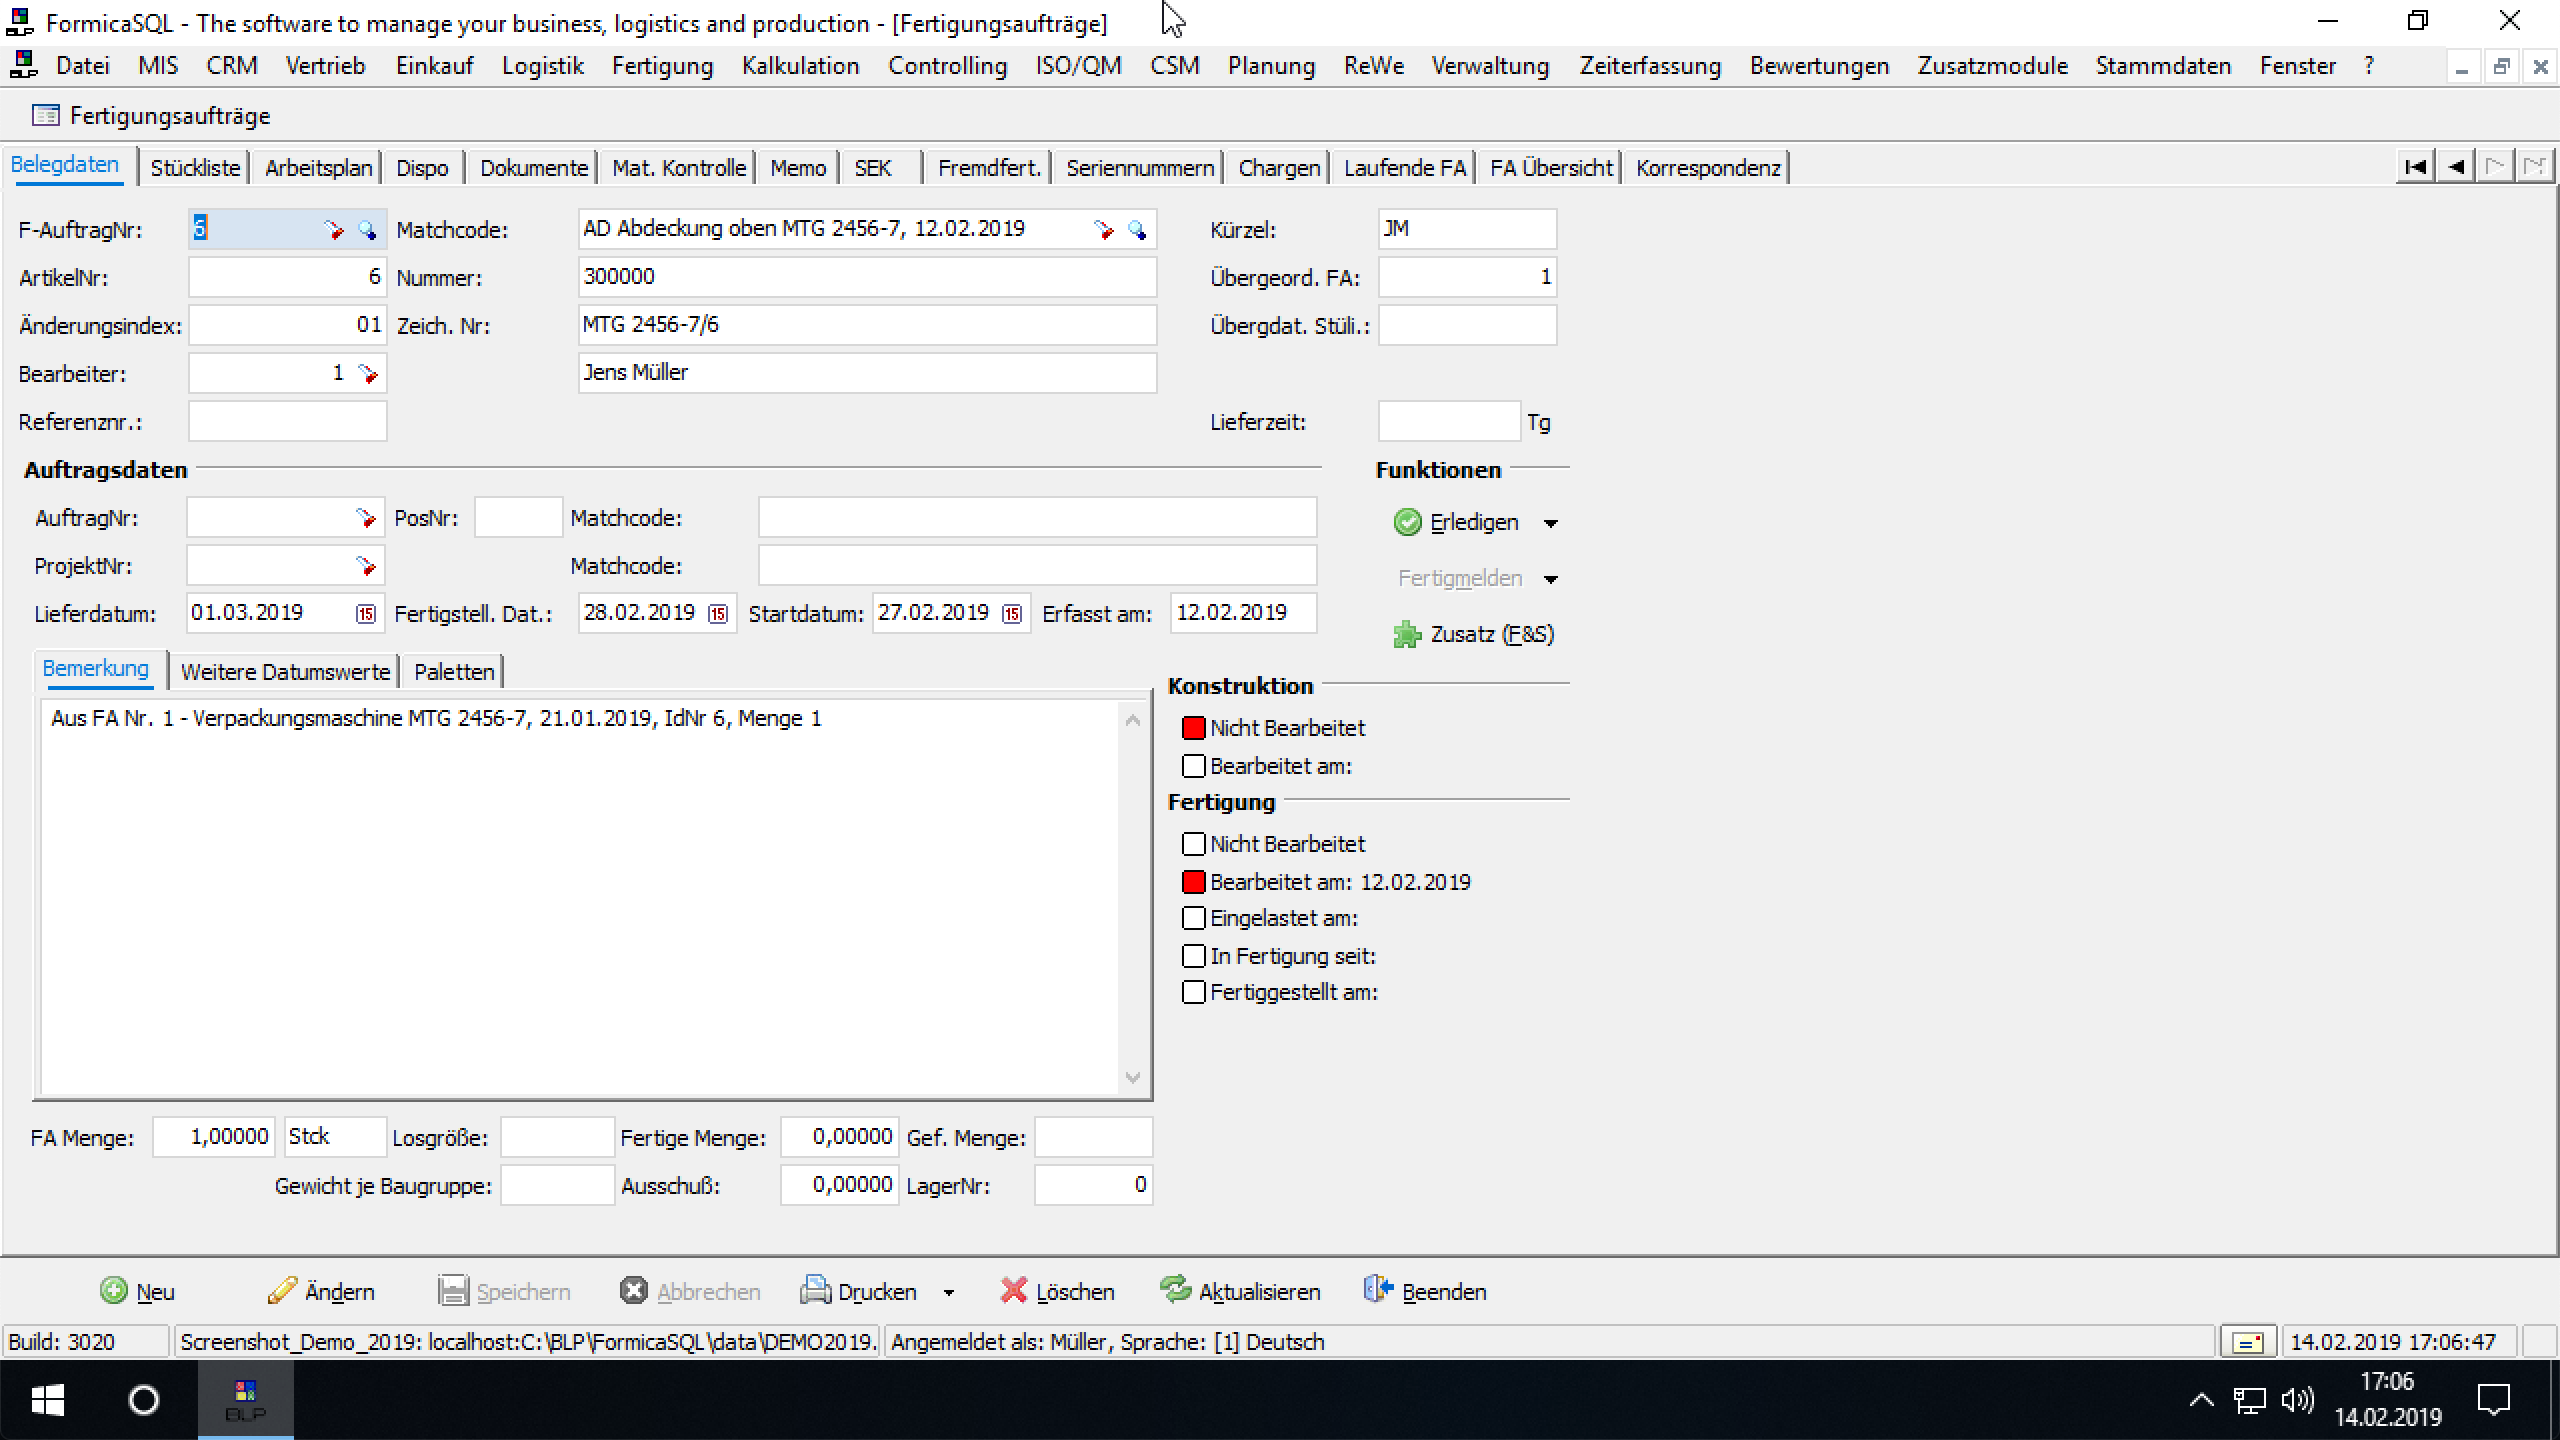Viewport: 2560px width, 1440px height.
Task: Click the ProjektNr lookup arrow icon
Action: tap(366, 566)
